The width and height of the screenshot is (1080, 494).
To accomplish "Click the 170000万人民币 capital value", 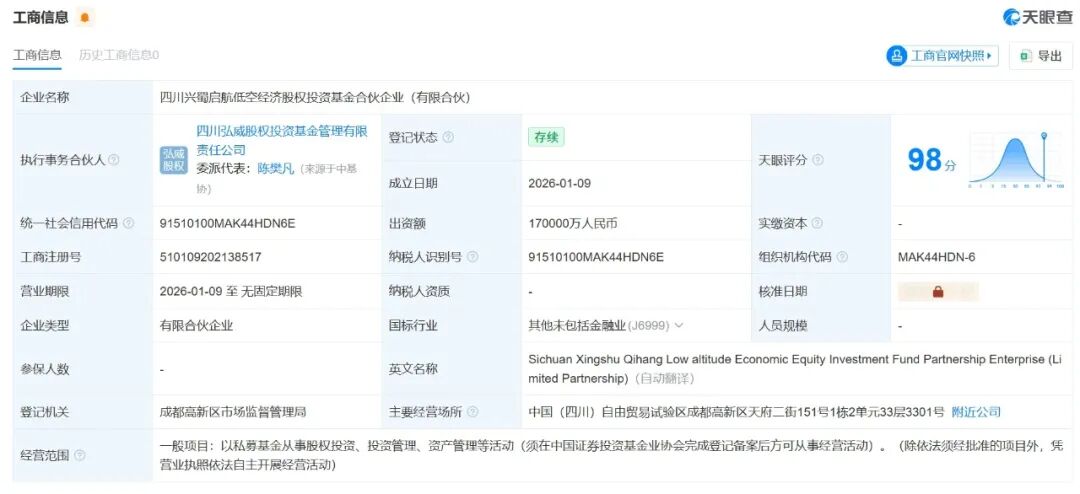I will [x=573, y=223].
